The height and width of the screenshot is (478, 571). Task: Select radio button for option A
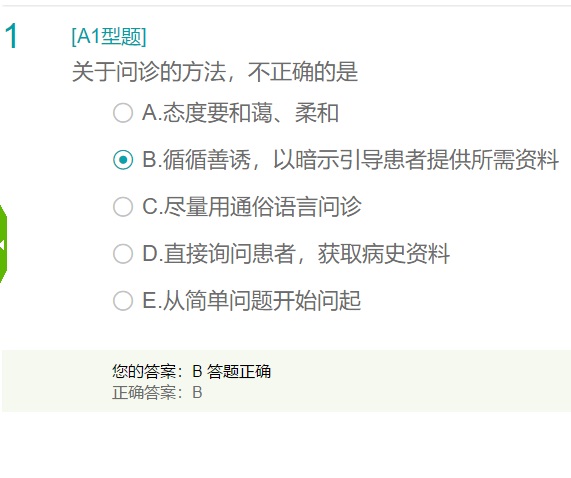coord(123,113)
